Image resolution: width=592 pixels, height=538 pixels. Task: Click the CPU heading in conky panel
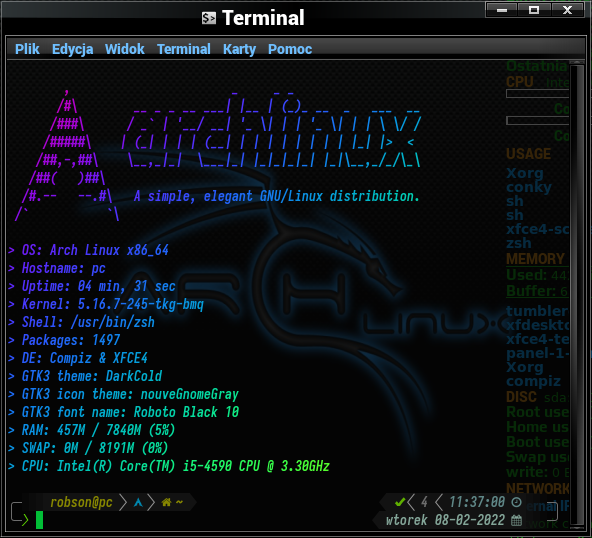coord(520,82)
